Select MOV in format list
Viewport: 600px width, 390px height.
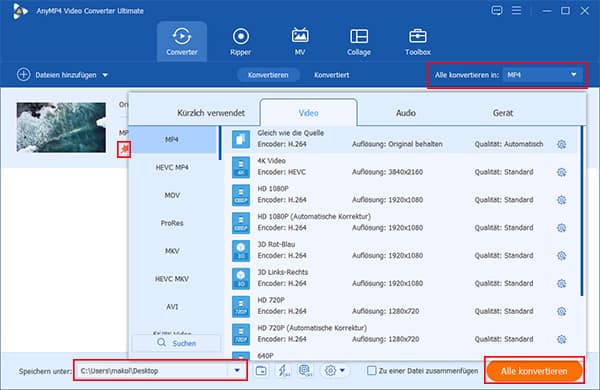click(172, 195)
